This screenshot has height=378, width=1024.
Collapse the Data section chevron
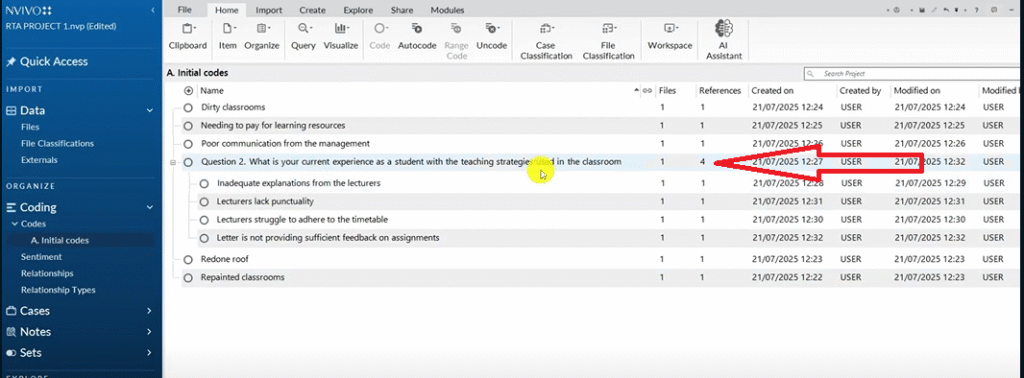(150, 111)
